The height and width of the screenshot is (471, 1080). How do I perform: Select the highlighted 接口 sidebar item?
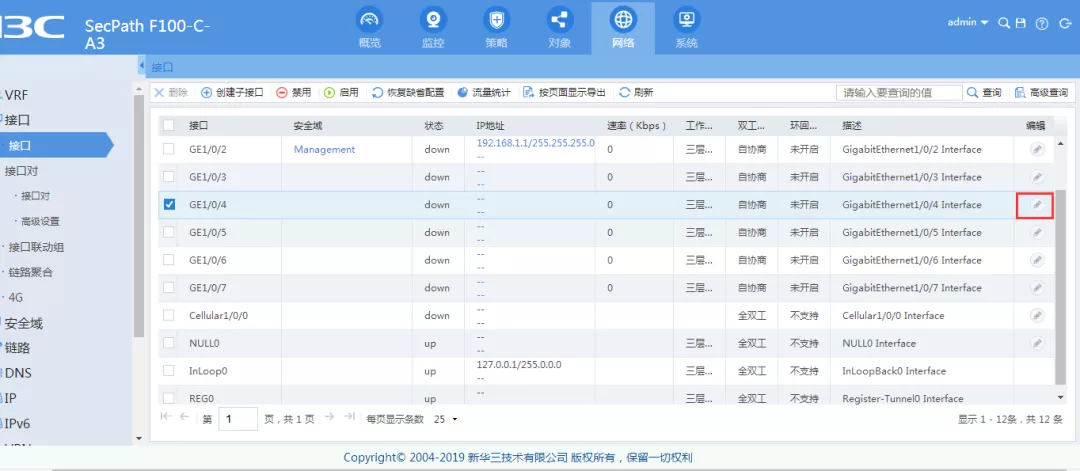(55, 145)
